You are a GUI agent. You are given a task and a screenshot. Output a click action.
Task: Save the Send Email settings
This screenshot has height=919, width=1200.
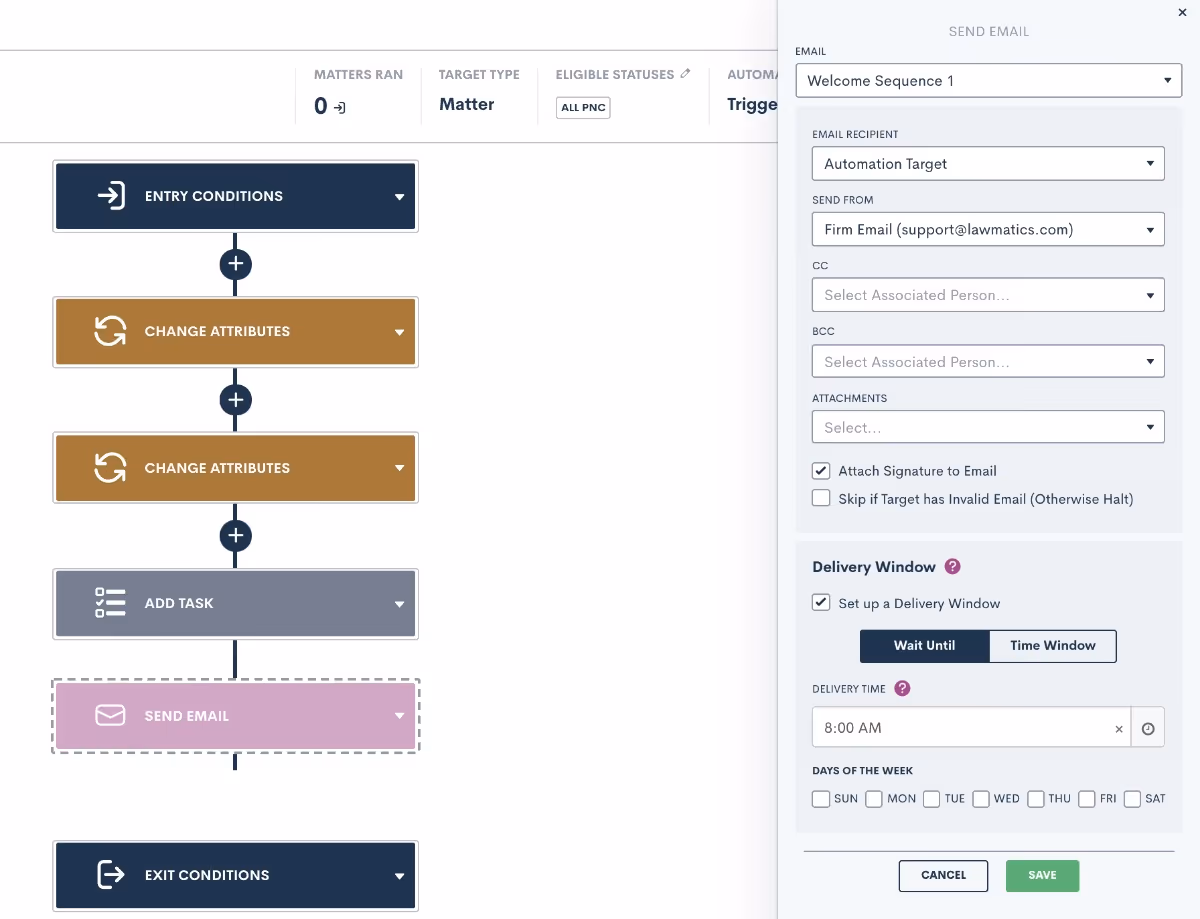[x=1042, y=876]
